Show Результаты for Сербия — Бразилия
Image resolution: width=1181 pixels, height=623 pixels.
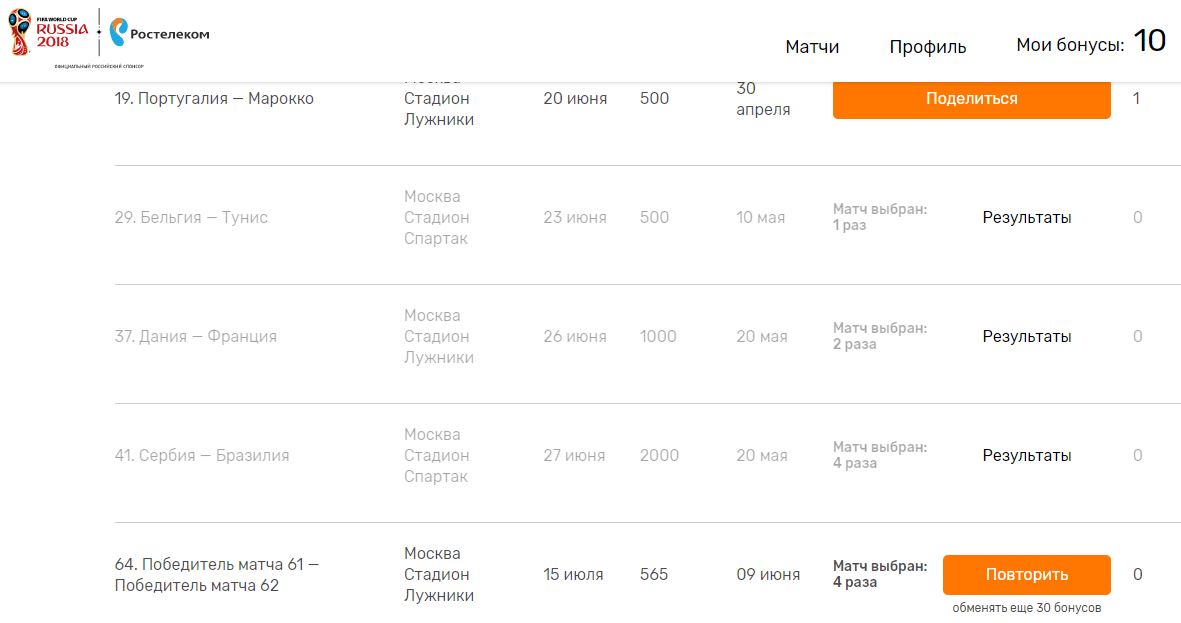(x=1026, y=455)
